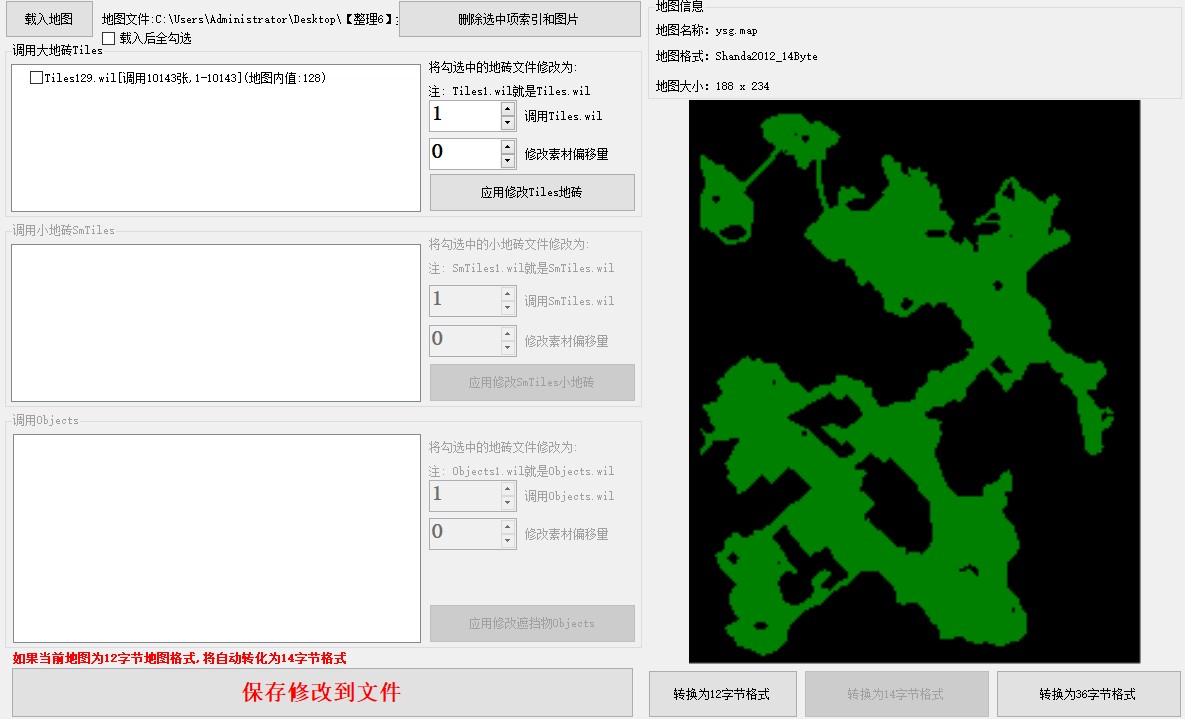Click the up arrow of 调用SmTiles.wil spinner
This screenshot has width=1185, height=719.
[x=508, y=293]
